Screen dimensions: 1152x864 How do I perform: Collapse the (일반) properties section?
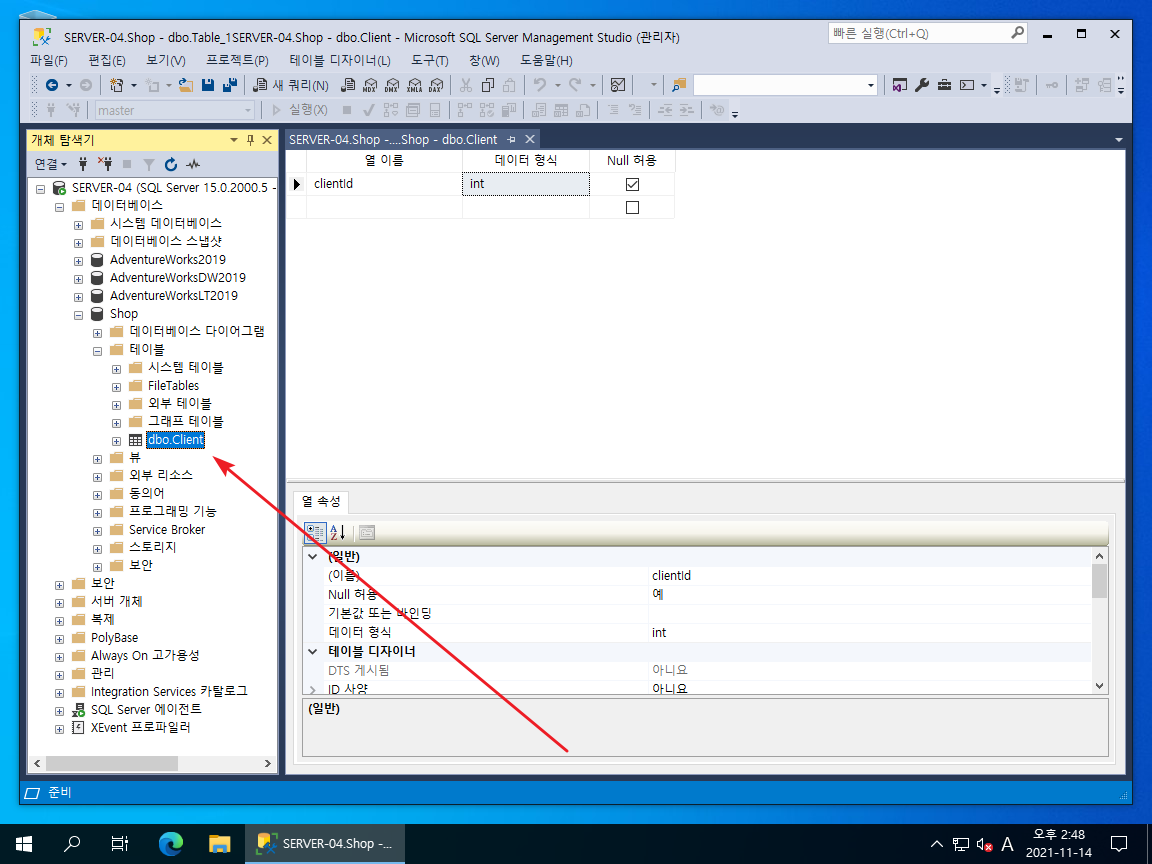click(x=312, y=557)
